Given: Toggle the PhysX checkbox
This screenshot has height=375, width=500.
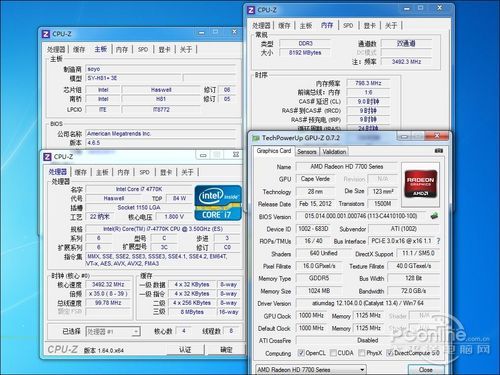Looking at the screenshot, I should pos(361,353).
